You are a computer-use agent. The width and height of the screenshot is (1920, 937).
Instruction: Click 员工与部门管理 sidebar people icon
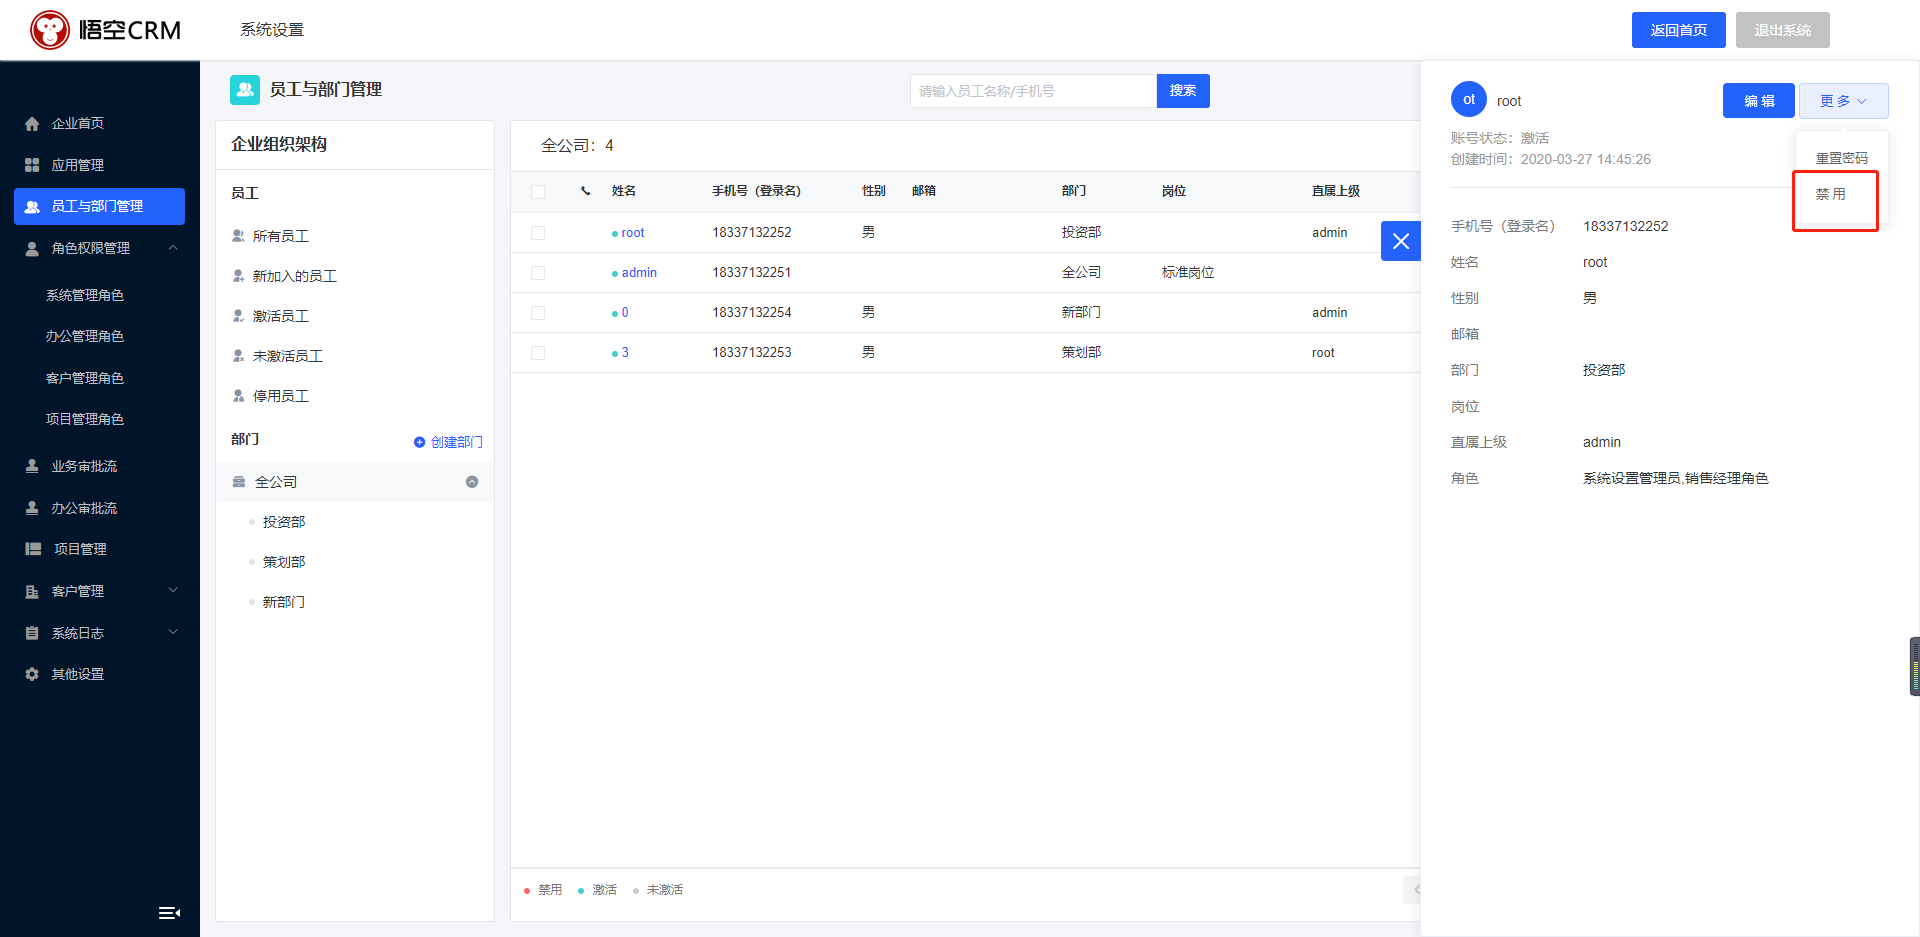(x=32, y=206)
